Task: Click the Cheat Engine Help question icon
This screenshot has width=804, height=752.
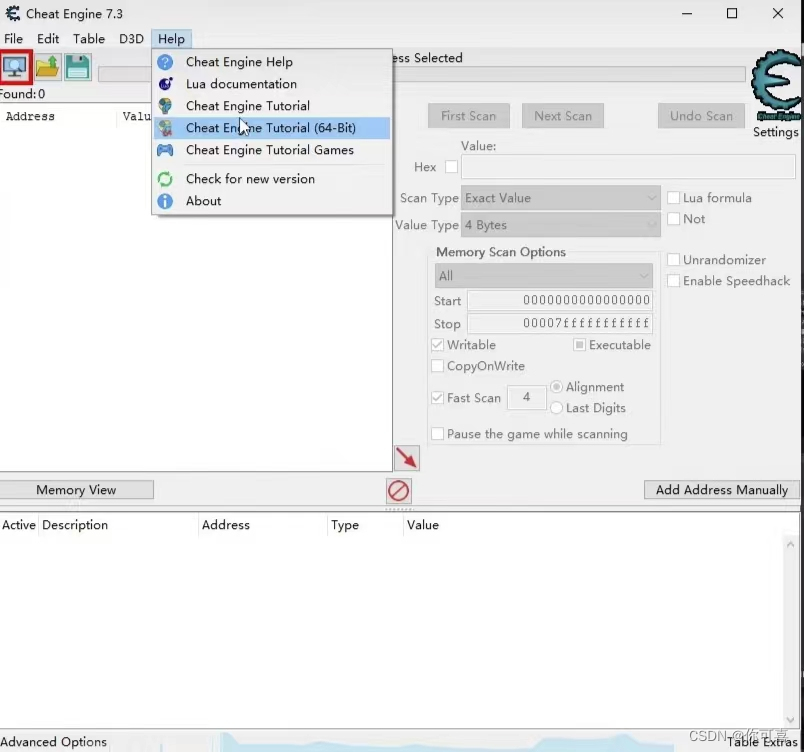Action: (165, 62)
